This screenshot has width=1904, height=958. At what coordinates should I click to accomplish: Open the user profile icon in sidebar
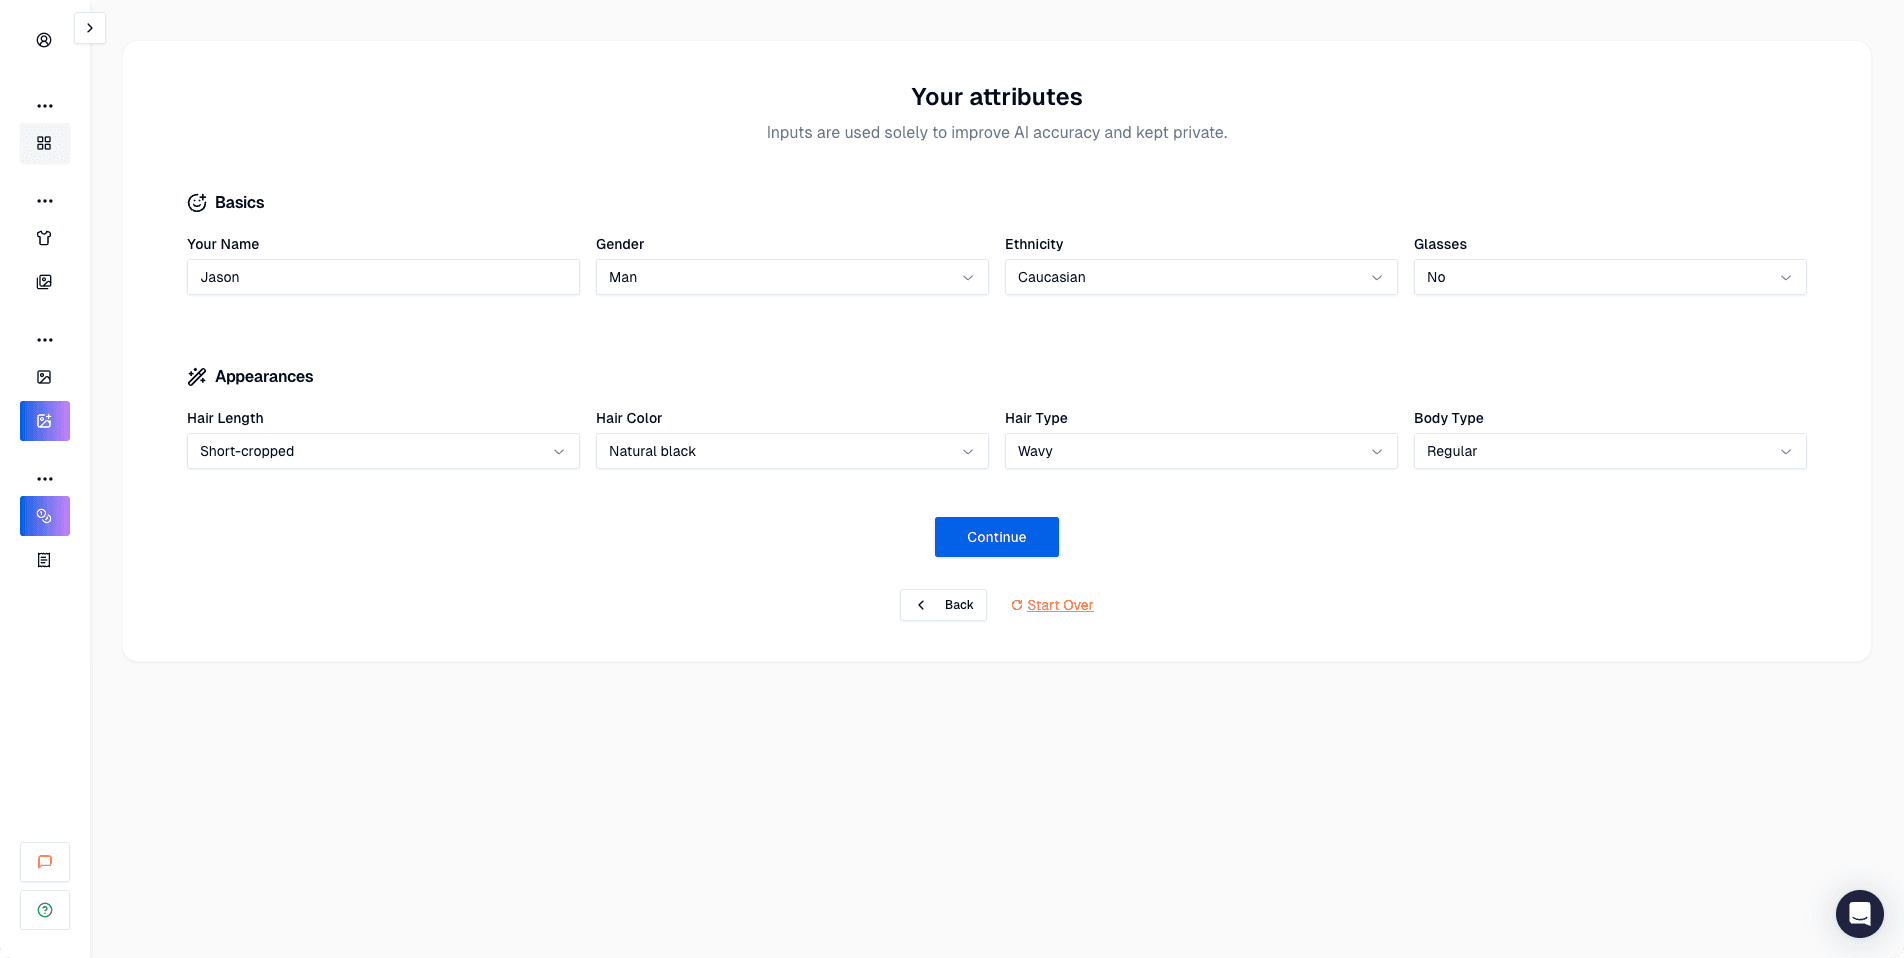coord(44,40)
